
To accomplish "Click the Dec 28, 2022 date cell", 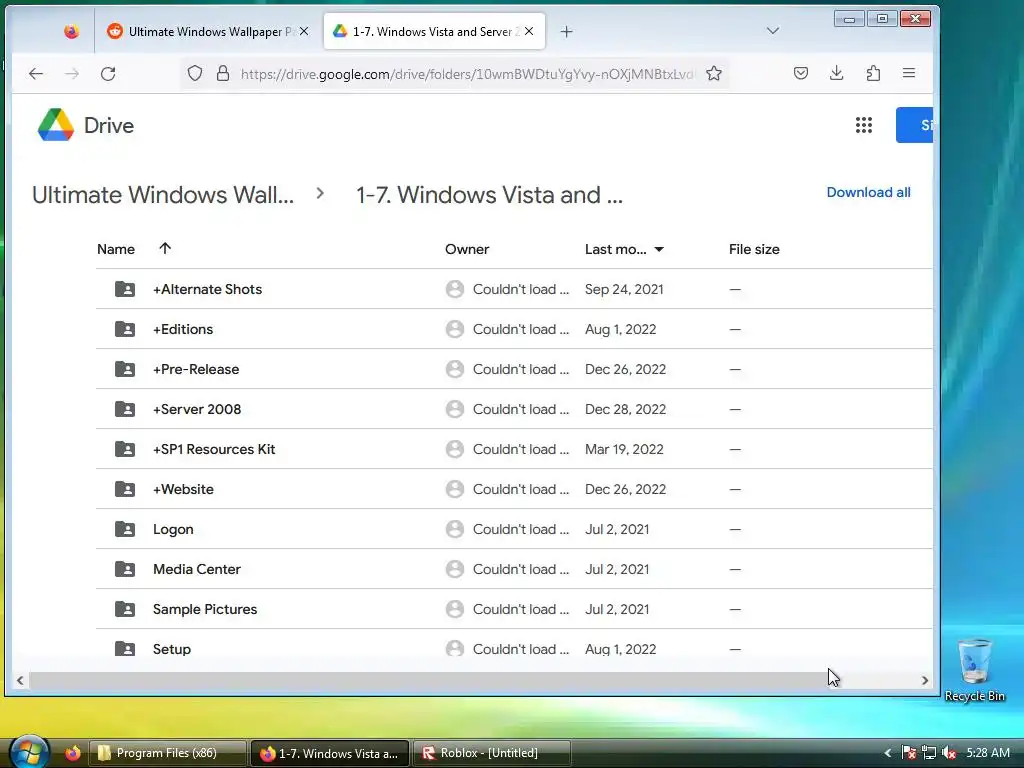I will (x=625, y=409).
